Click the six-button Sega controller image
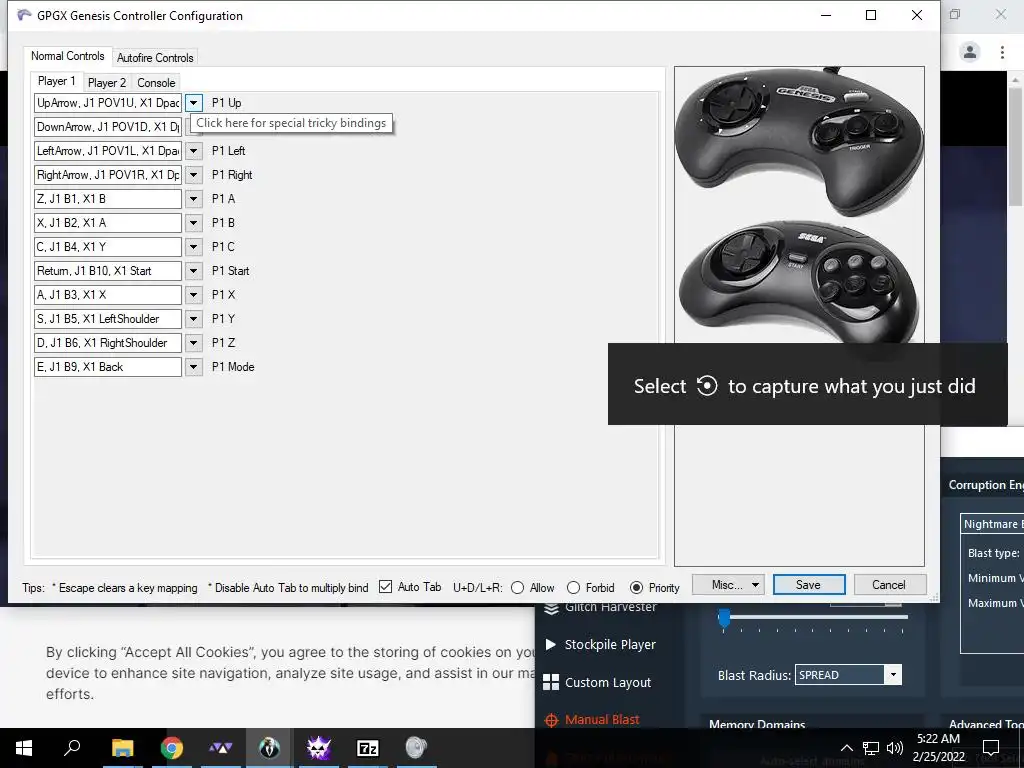 tap(799, 282)
